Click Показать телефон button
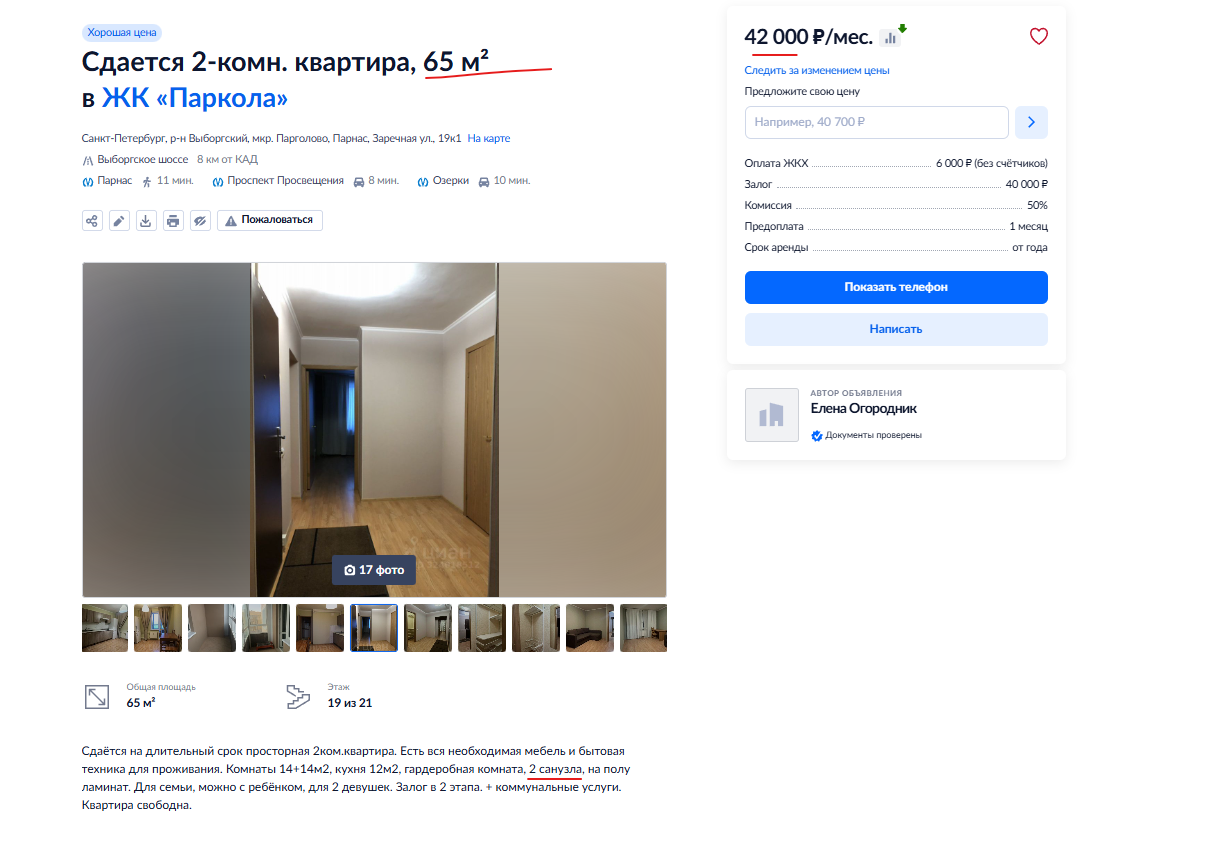 (x=896, y=287)
